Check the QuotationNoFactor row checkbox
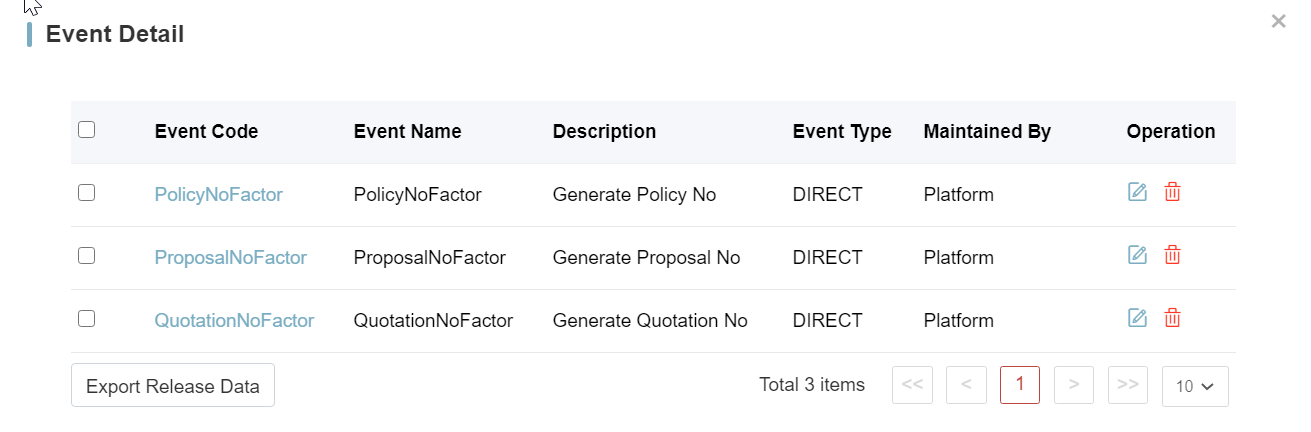The width and height of the screenshot is (1311, 432). click(x=87, y=319)
